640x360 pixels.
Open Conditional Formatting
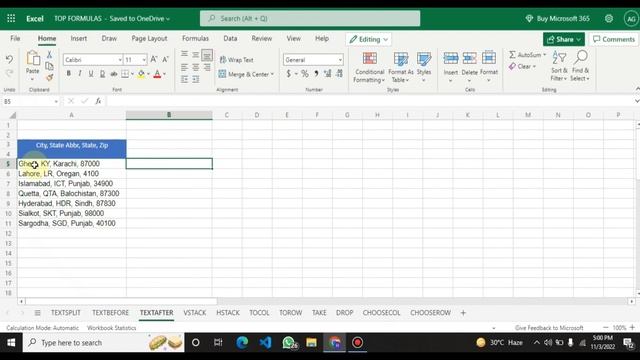pyautogui.click(x=369, y=67)
